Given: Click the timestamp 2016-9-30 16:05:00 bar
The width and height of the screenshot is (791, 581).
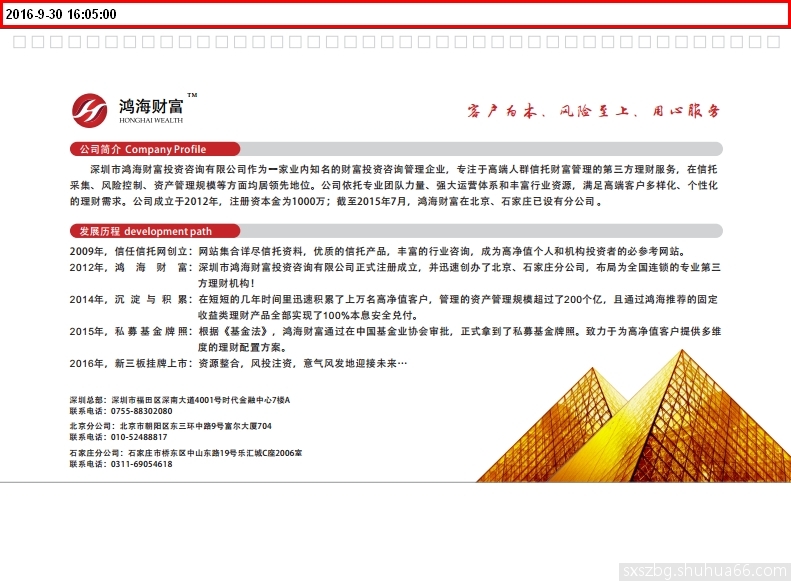Looking at the screenshot, I should 395,14.
